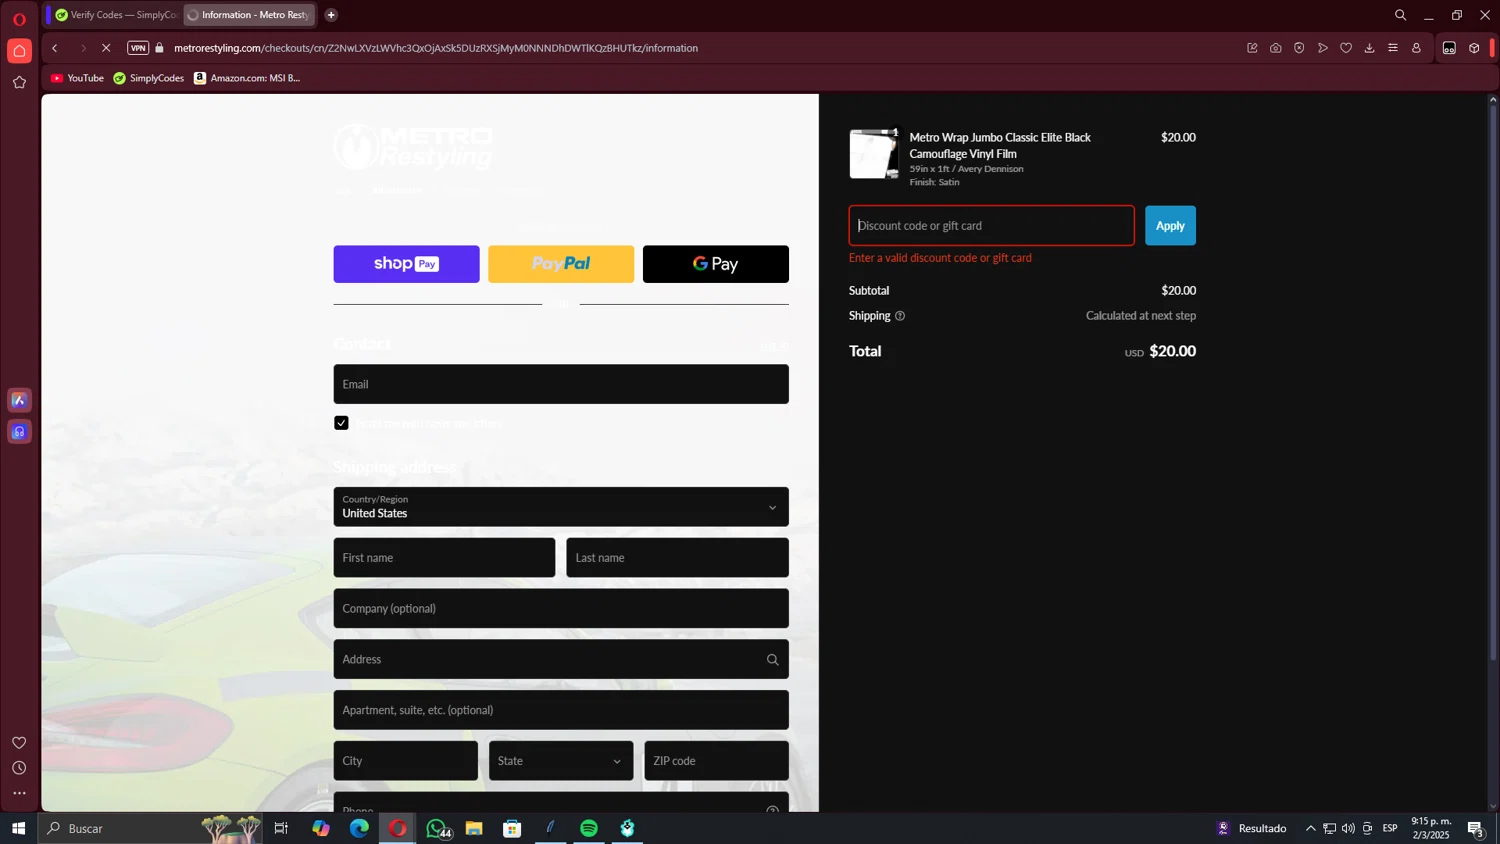Open the sidebar history clock icon
1500x844 pixels.
pyautogui.click(x=19, y=768)
